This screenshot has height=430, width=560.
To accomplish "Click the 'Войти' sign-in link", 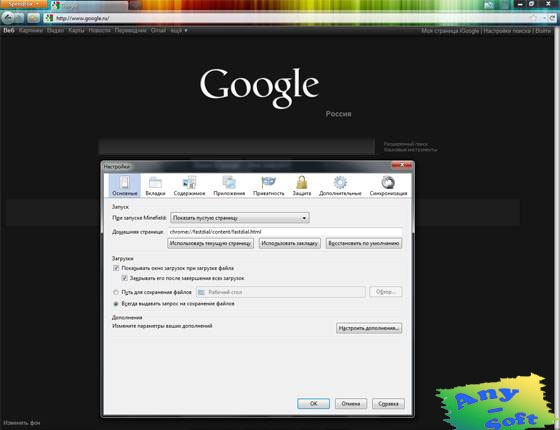I will pyautogui.click(x=543, y=31).
